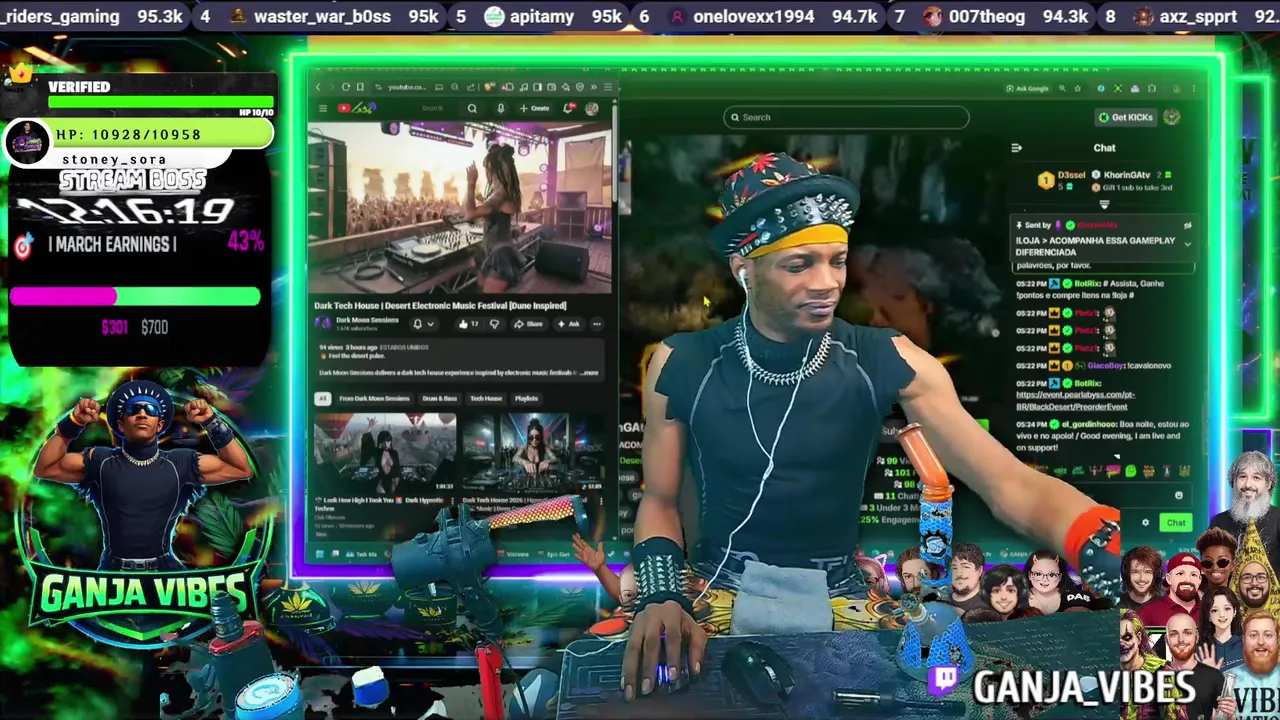Open the pearlabyss BlackDesert PreorderEvent link

point(1075,401)
